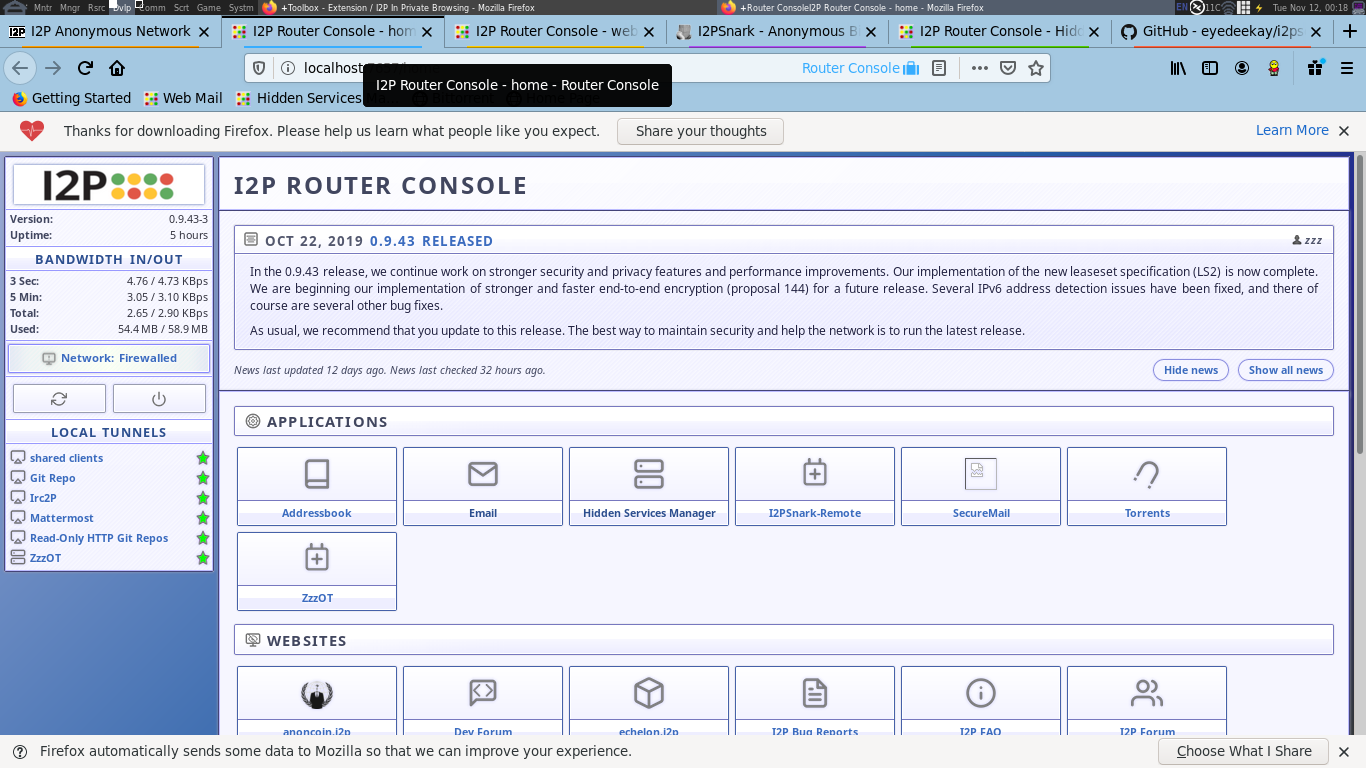Click the tracking protection shield in address bar

pyautogui.click(x=259, y=68)
